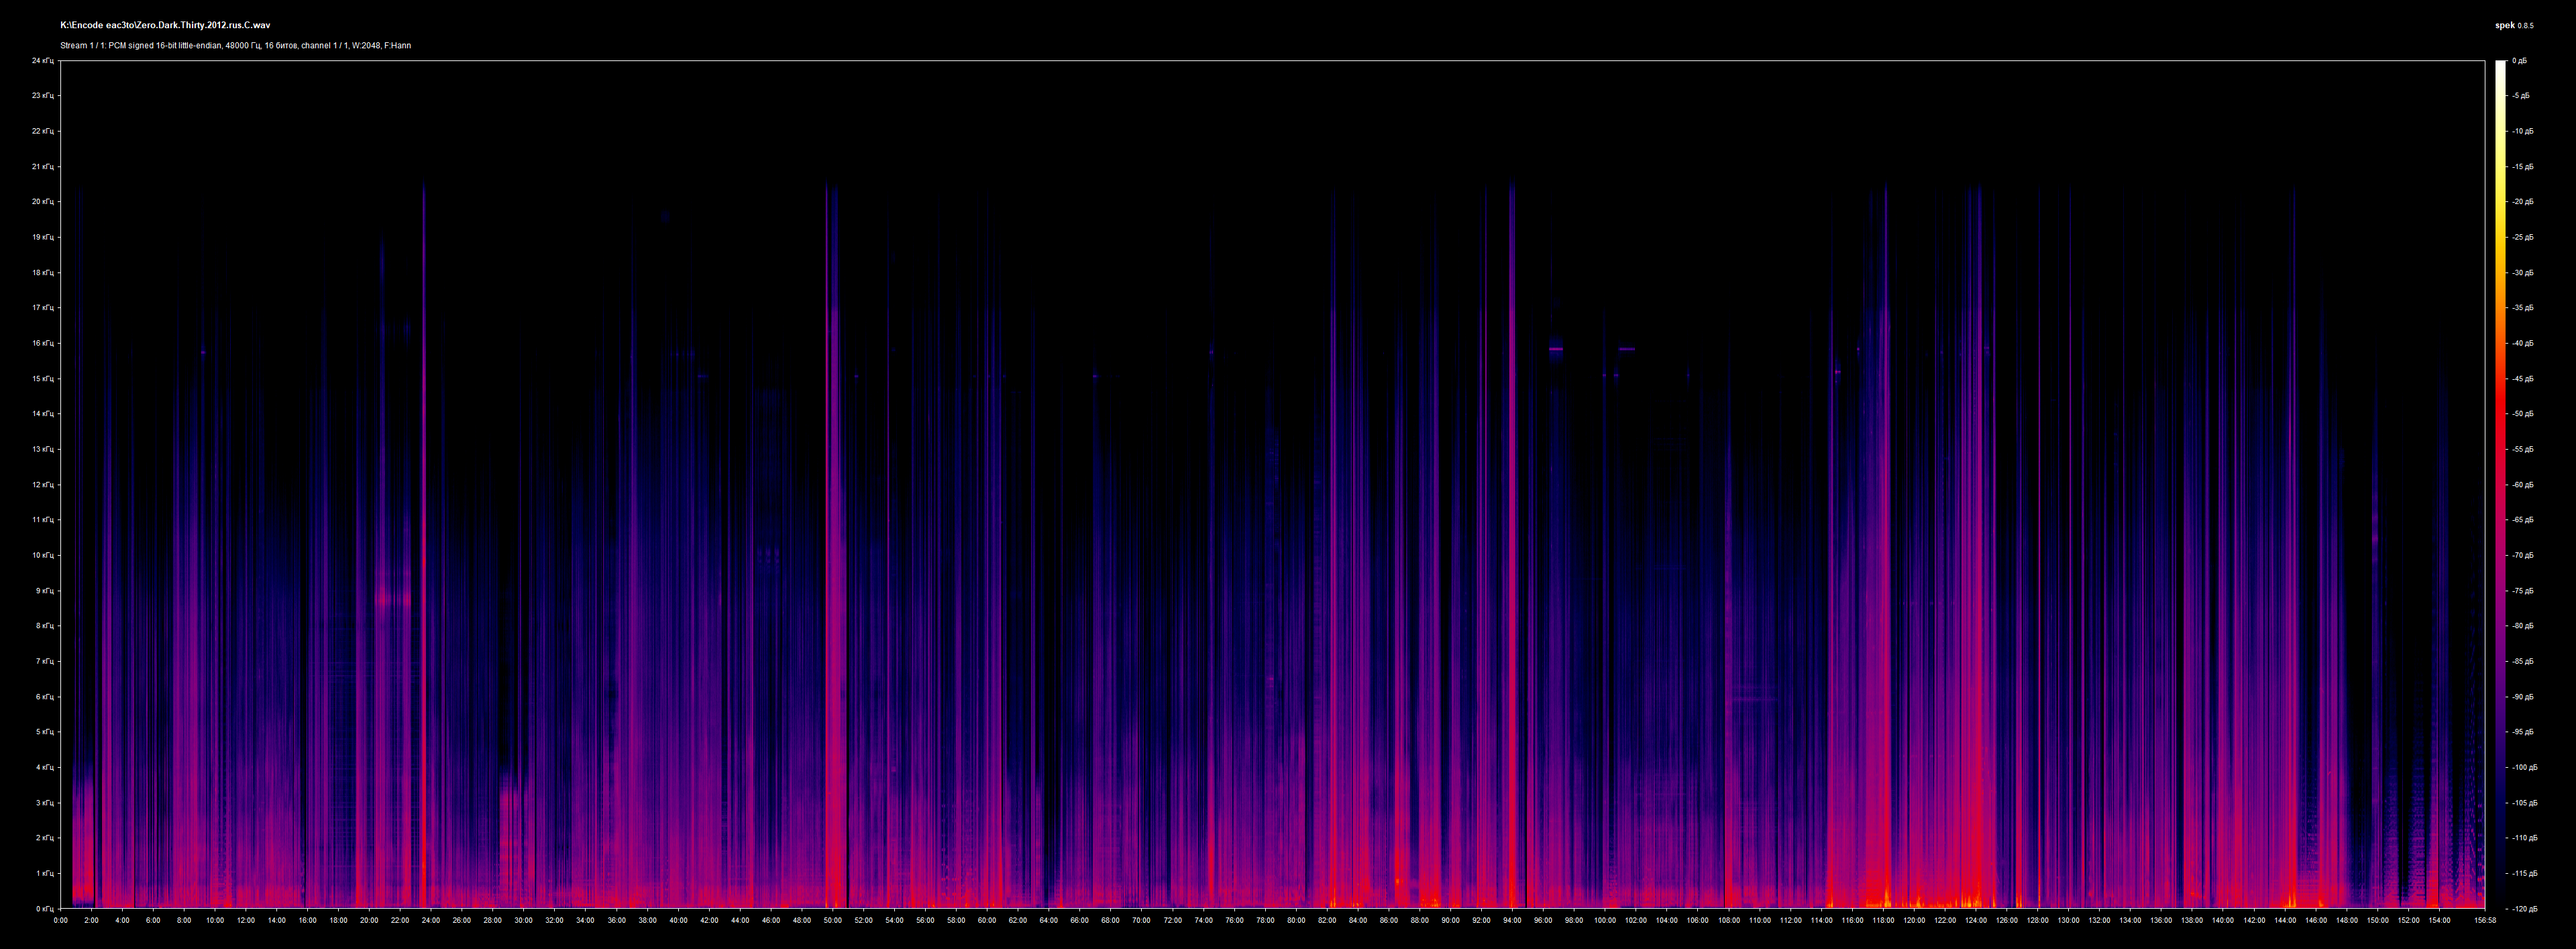
Task: Click the Zero.Dark.Thirty file path title
Action: pyautogui.click(x=165, y=25)
